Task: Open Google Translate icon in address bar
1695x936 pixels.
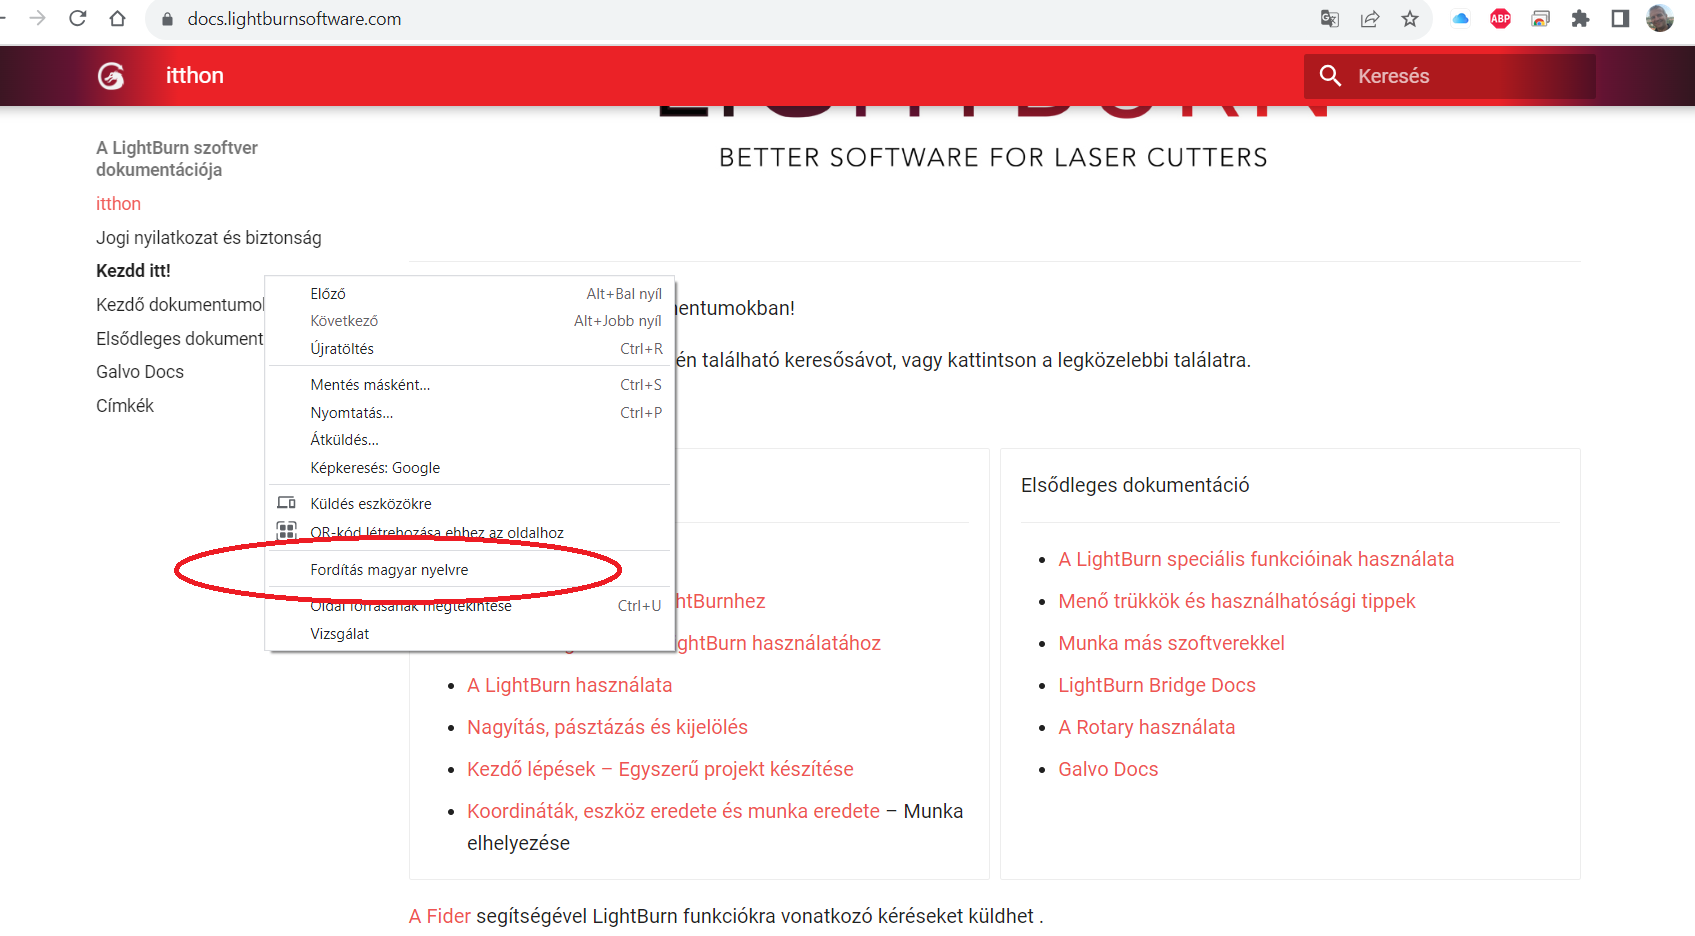Action: tap(1330, 18)
